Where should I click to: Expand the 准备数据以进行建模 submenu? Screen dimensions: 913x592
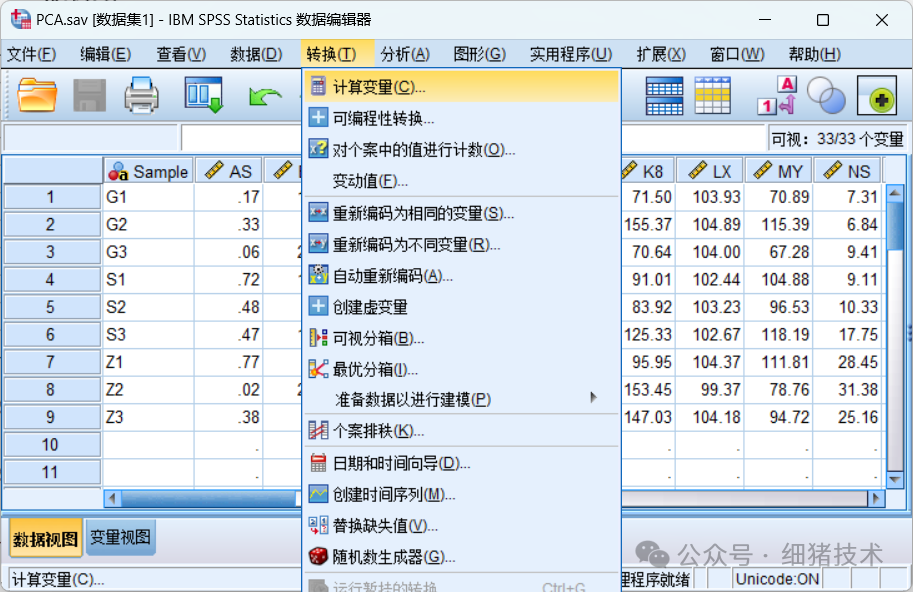pyautogui.click(x=400, y=398)
